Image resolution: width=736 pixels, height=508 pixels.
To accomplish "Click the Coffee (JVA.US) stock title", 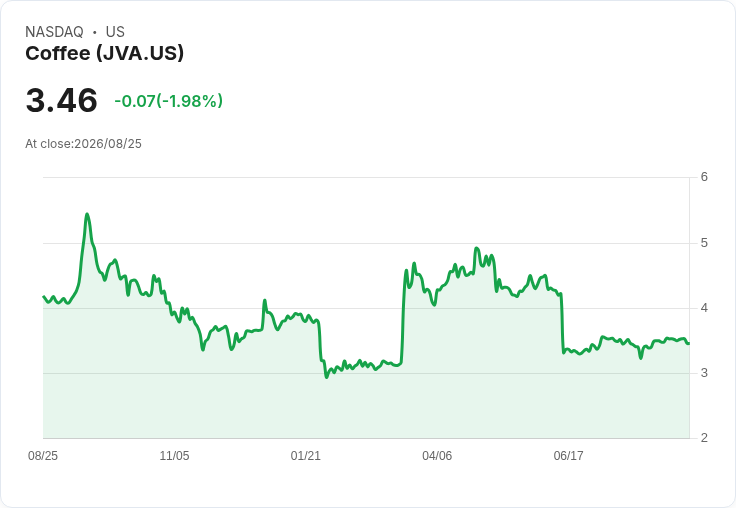I will tap(104, 54).
